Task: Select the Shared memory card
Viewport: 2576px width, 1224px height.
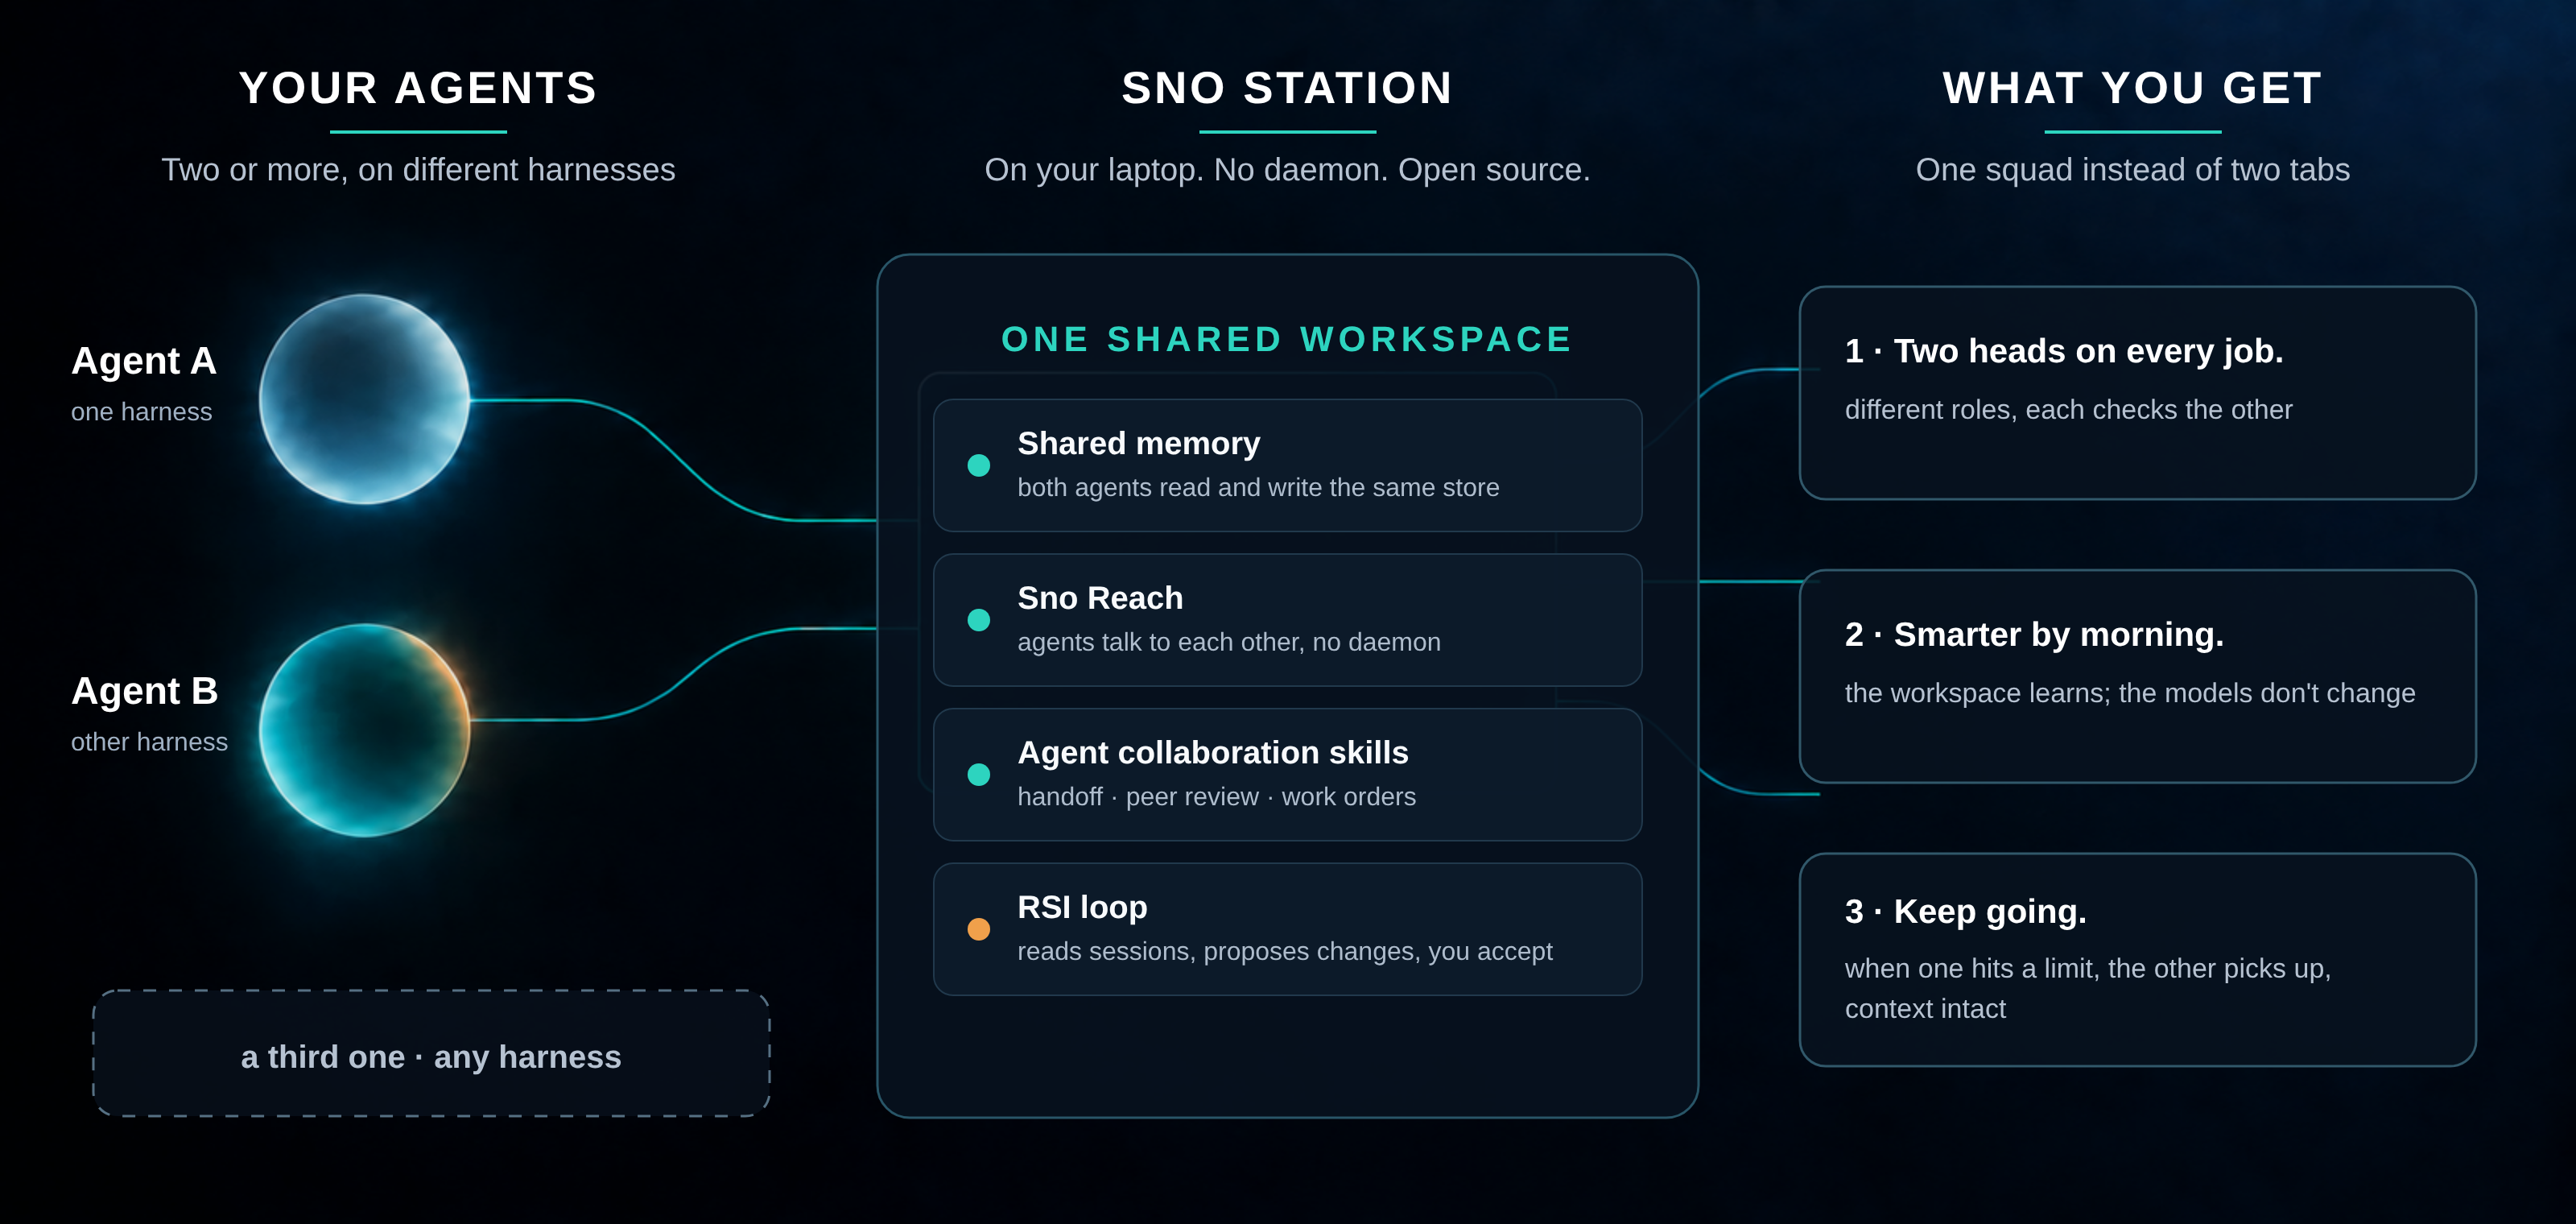Action: point(1287,465)
